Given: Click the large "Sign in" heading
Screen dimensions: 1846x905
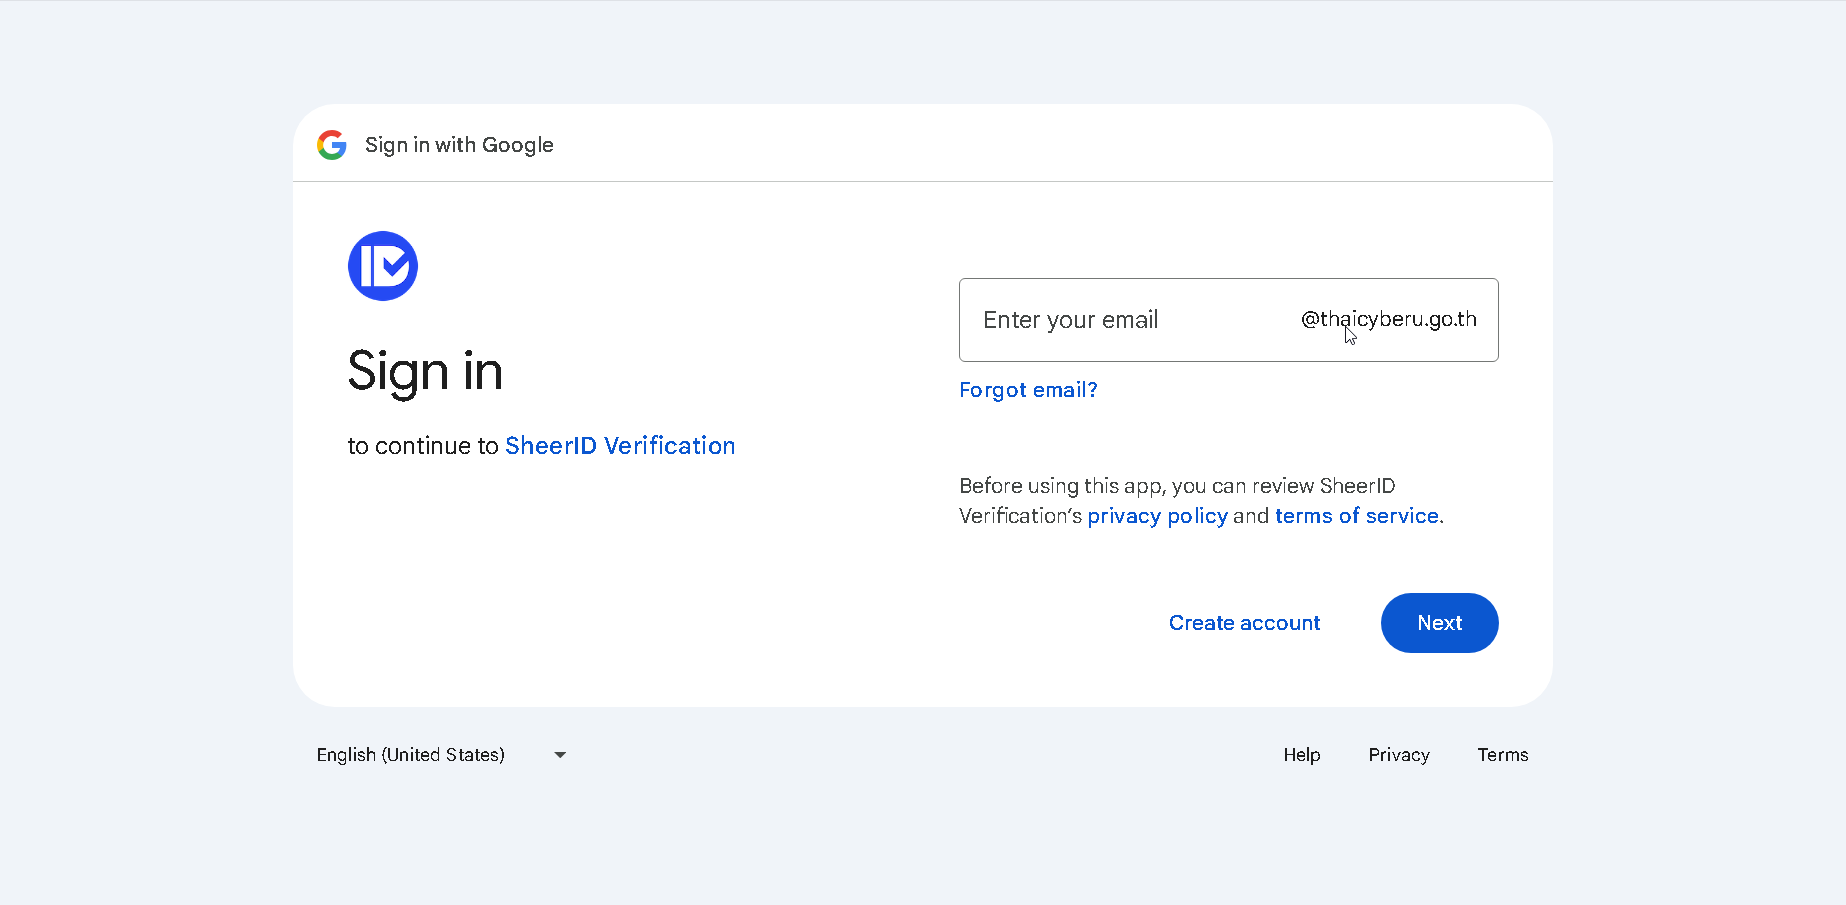Looking at the screenshot, I should coord(425,372).
